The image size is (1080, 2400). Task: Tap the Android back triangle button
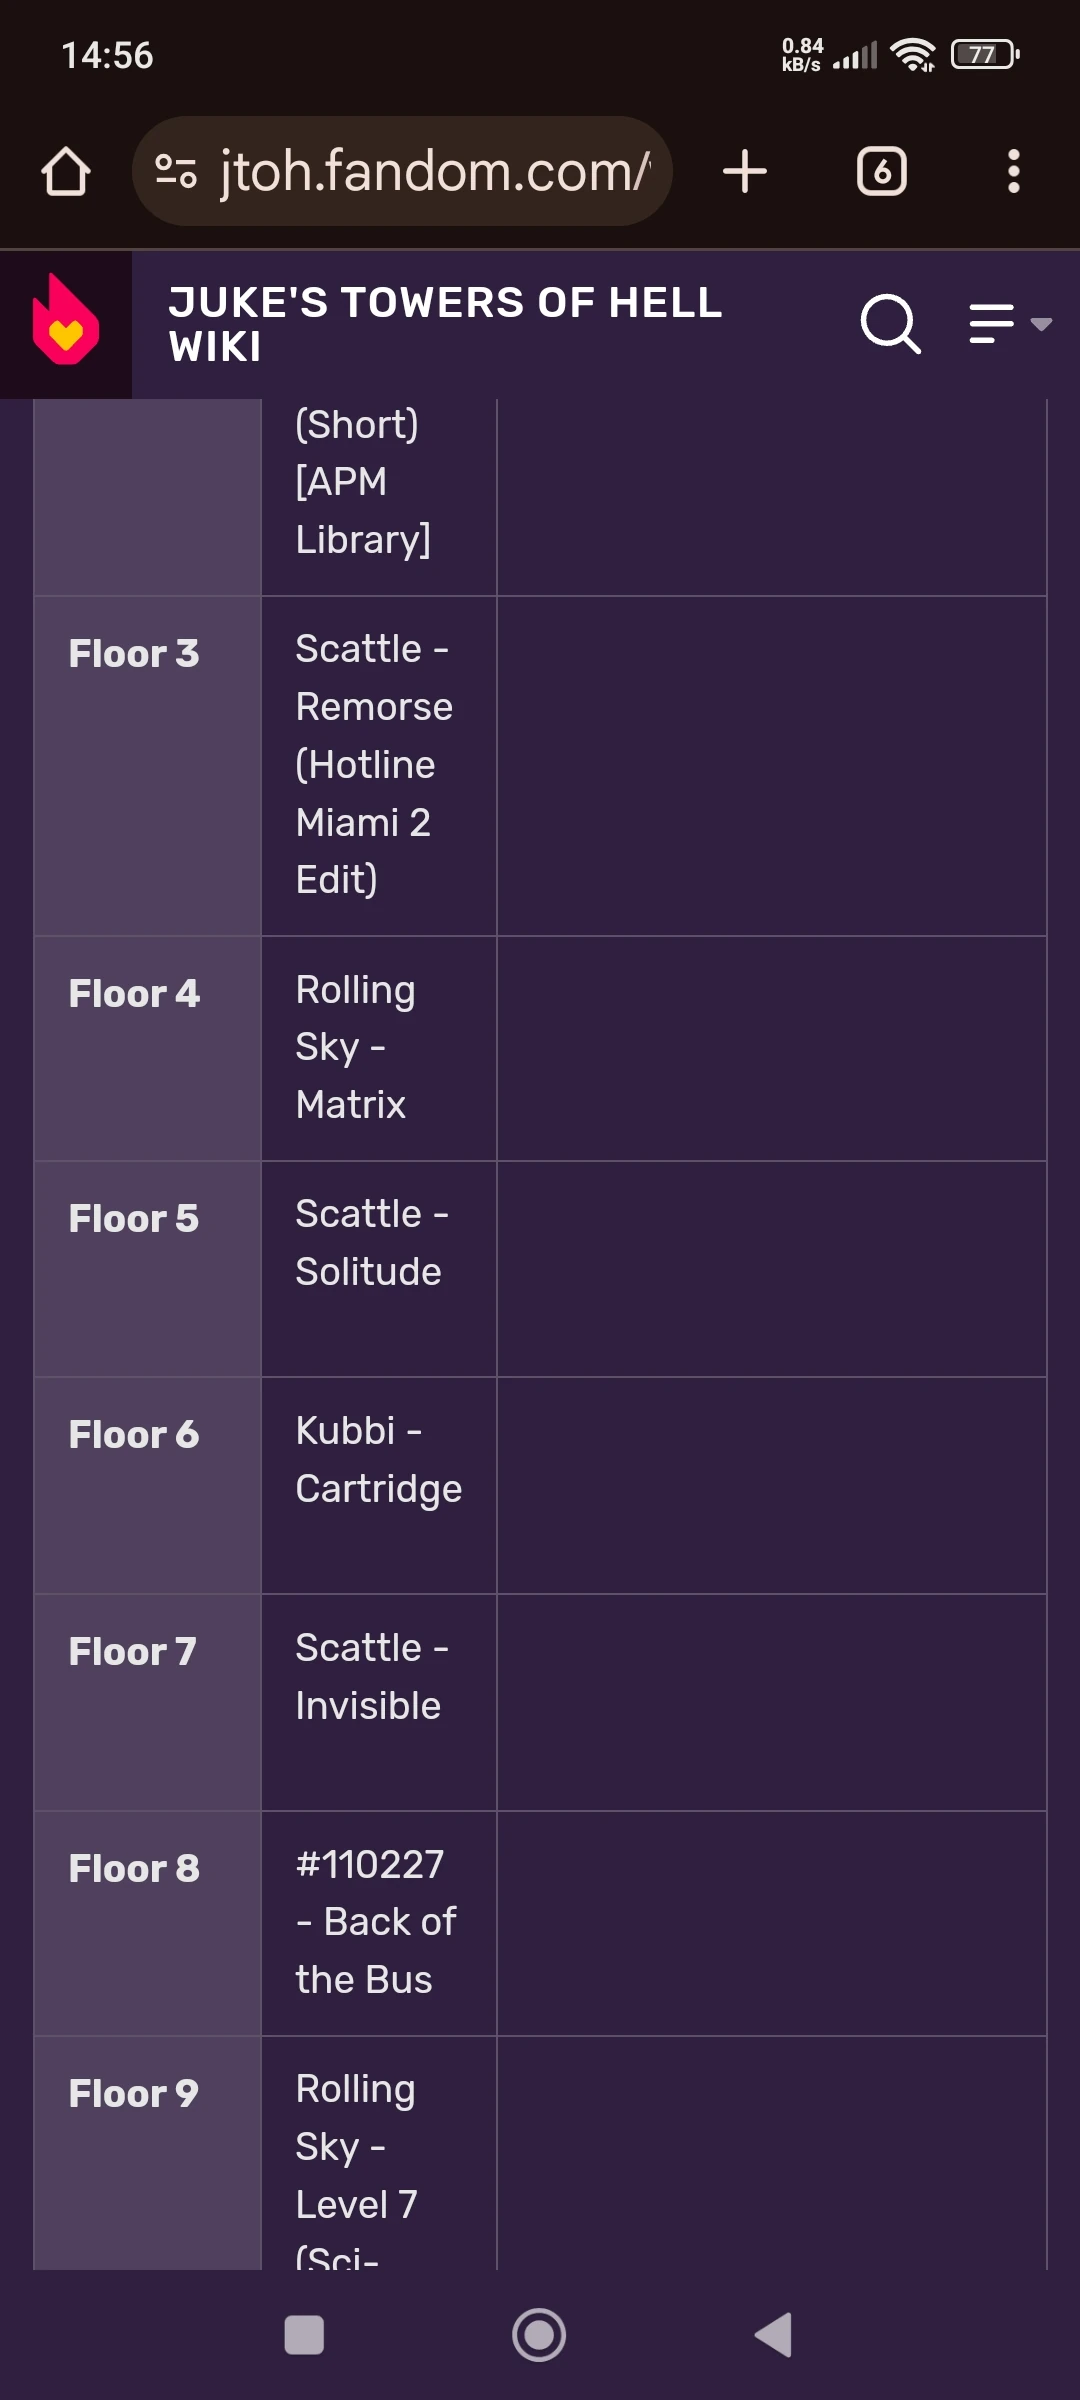click(774, 2335)
